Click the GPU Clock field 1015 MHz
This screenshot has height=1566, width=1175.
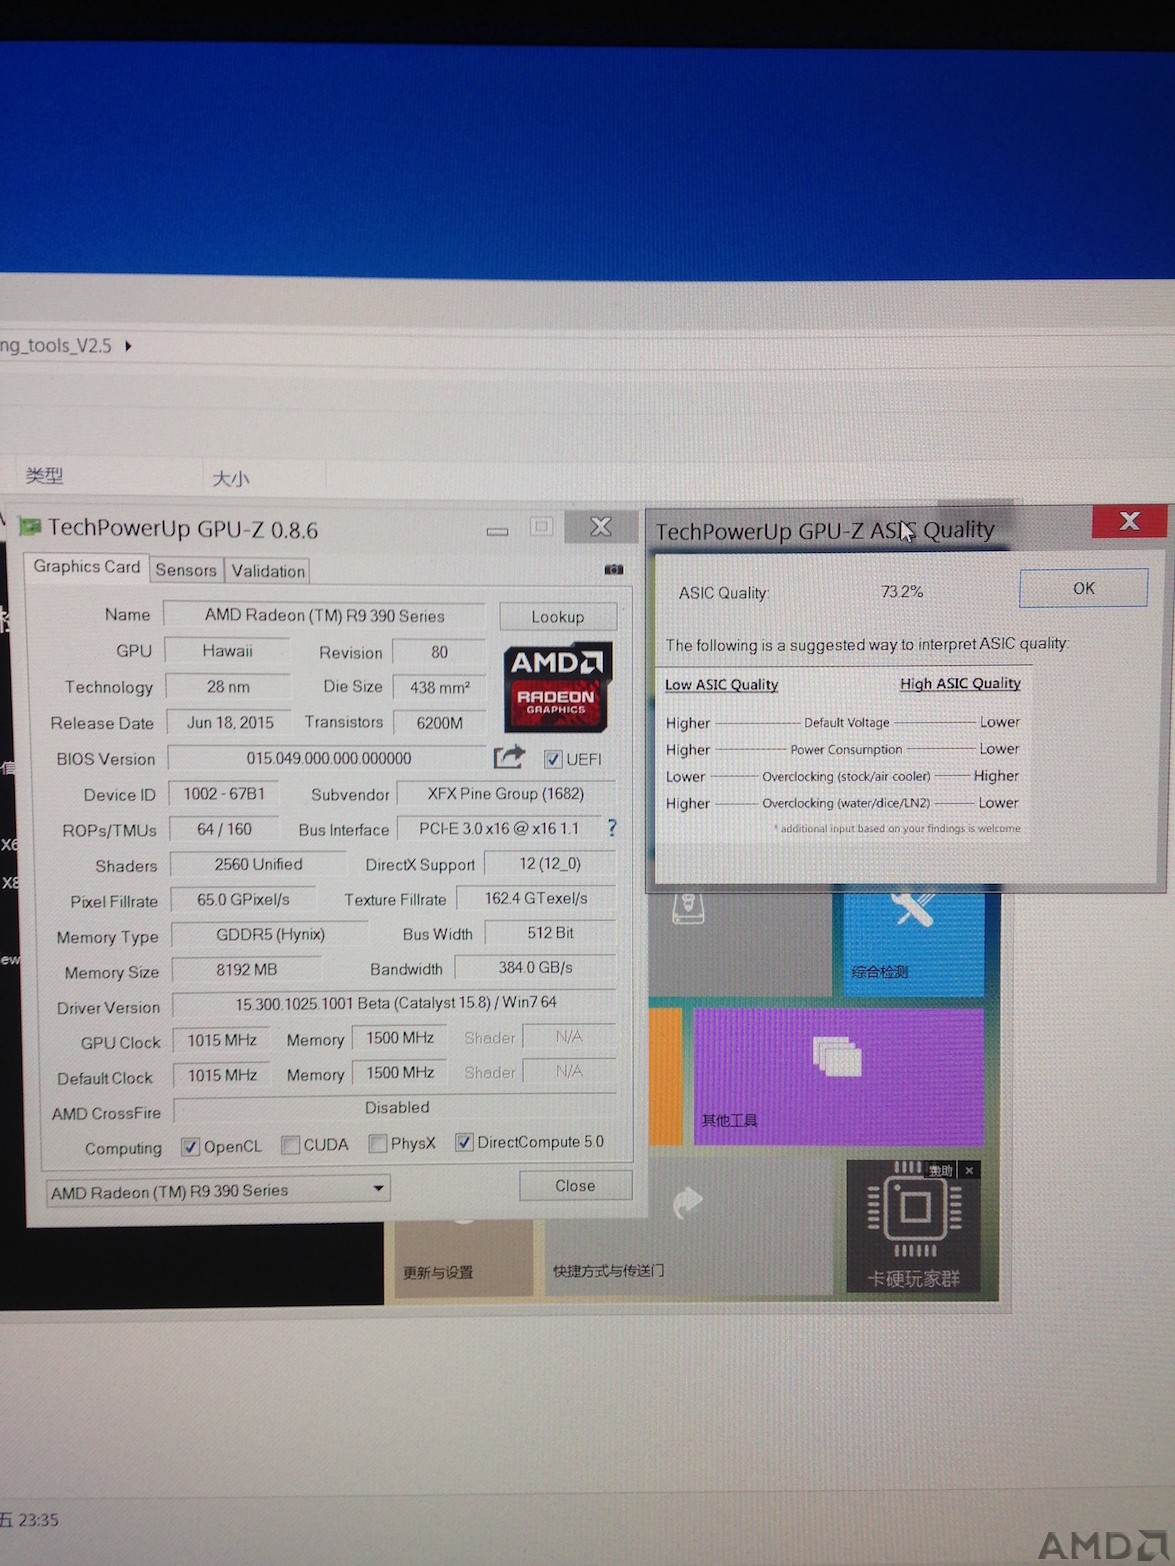[222, 1040]
